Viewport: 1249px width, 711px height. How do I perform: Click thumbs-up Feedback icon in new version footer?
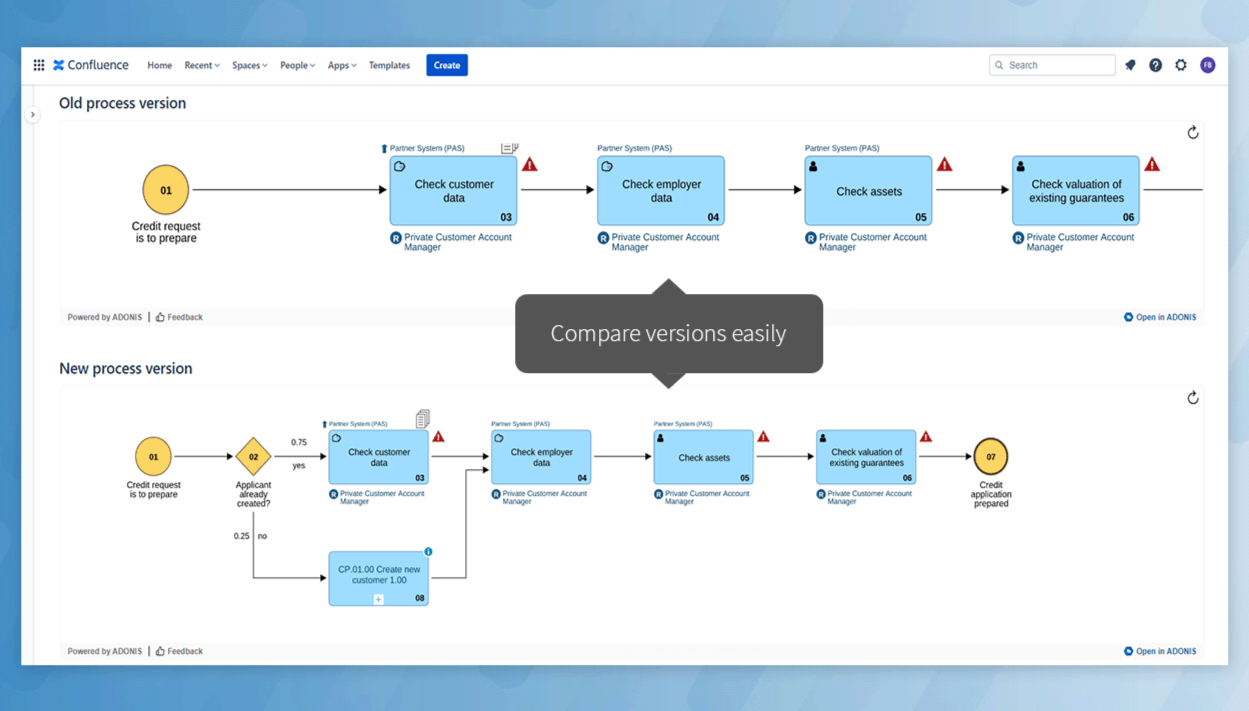160,651
